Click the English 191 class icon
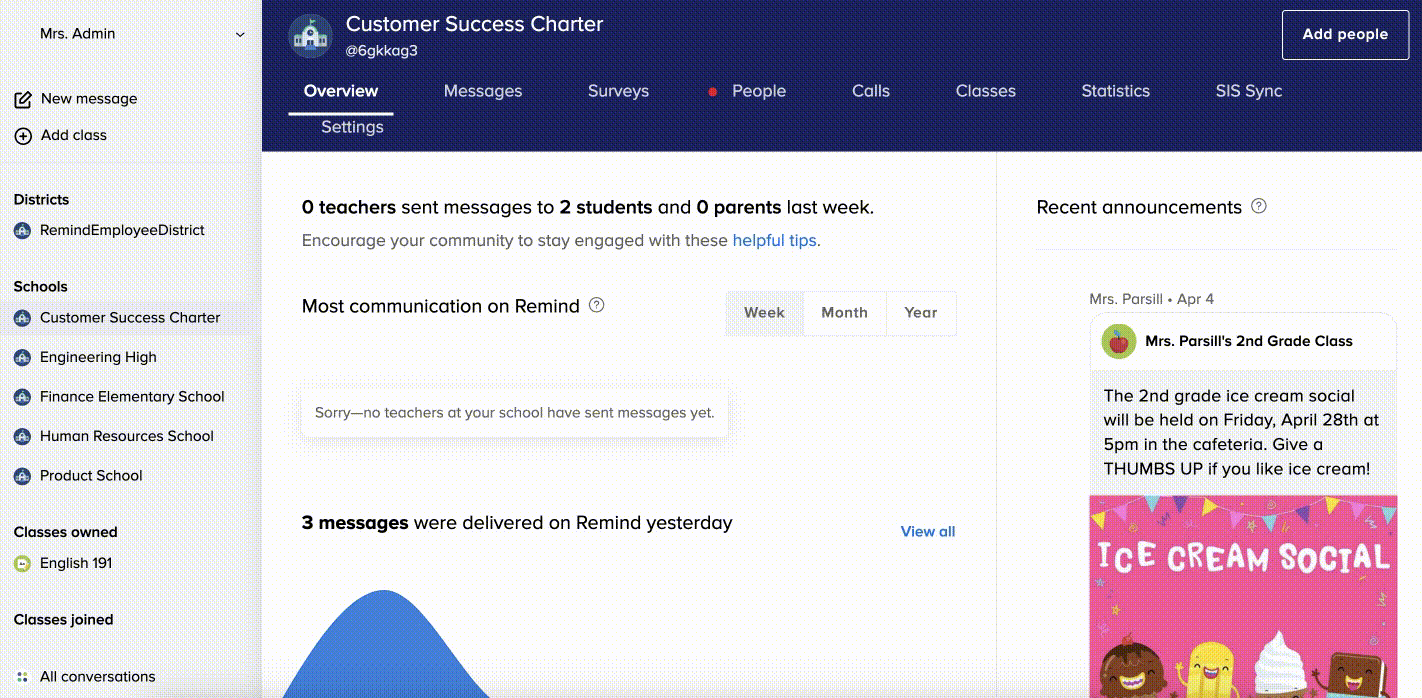The height and width of the screenshot is (698, 1422). pyautogui.click(x=22, y=564)
